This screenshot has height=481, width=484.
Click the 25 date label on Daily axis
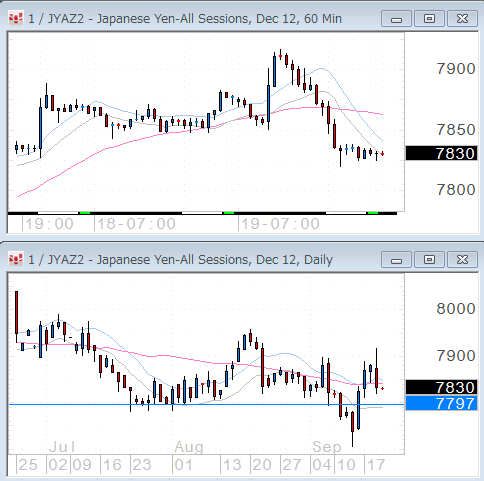(x=28, y=465)
